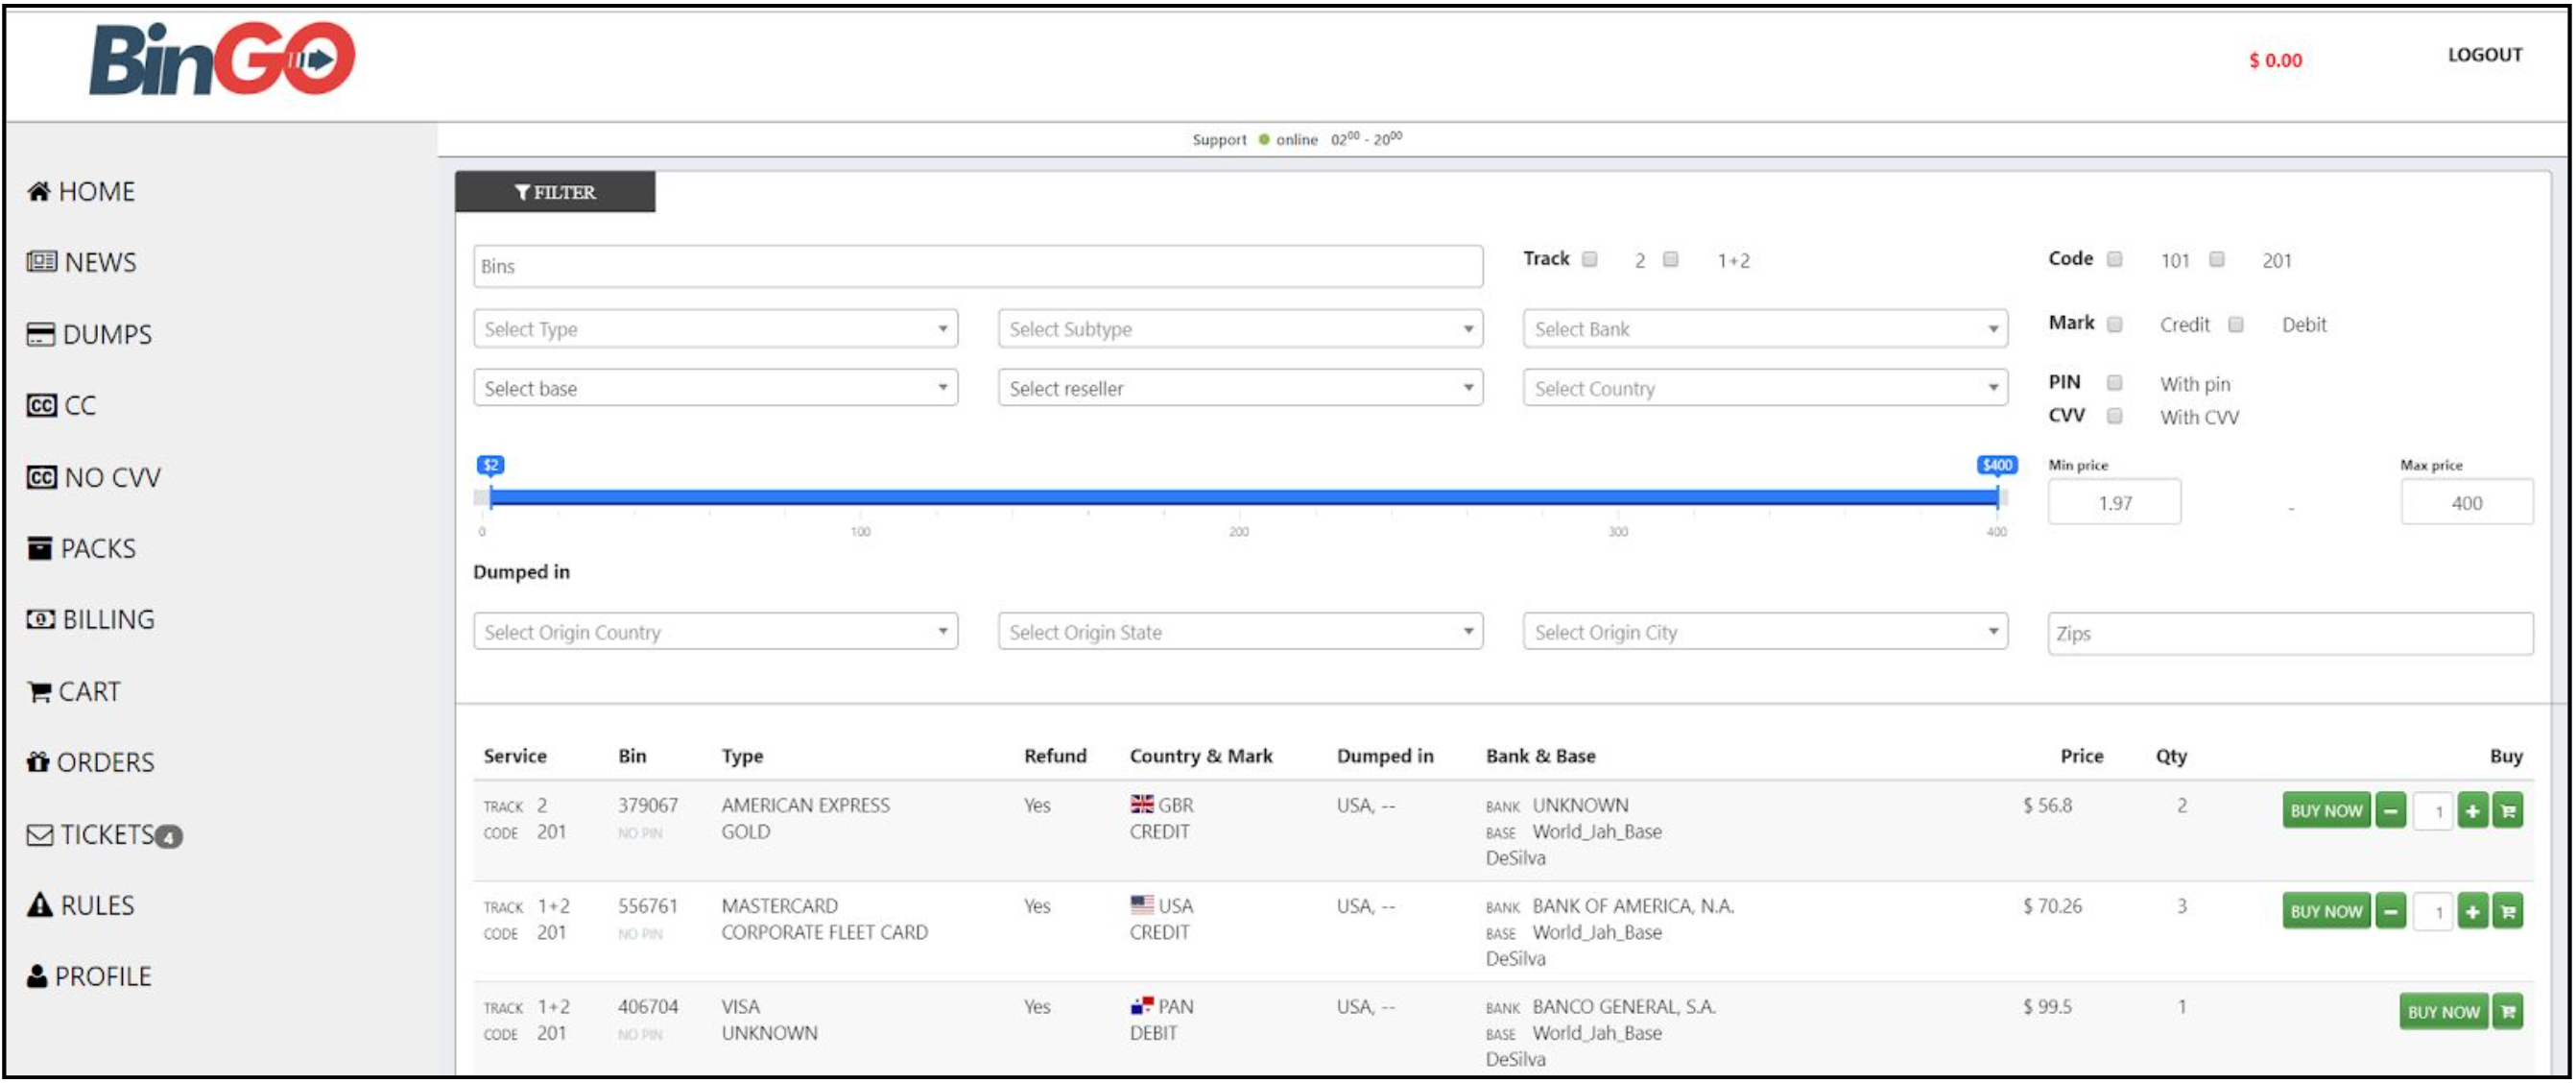
Task: Click the $ 0.00 balance link
Action: 2276,61
